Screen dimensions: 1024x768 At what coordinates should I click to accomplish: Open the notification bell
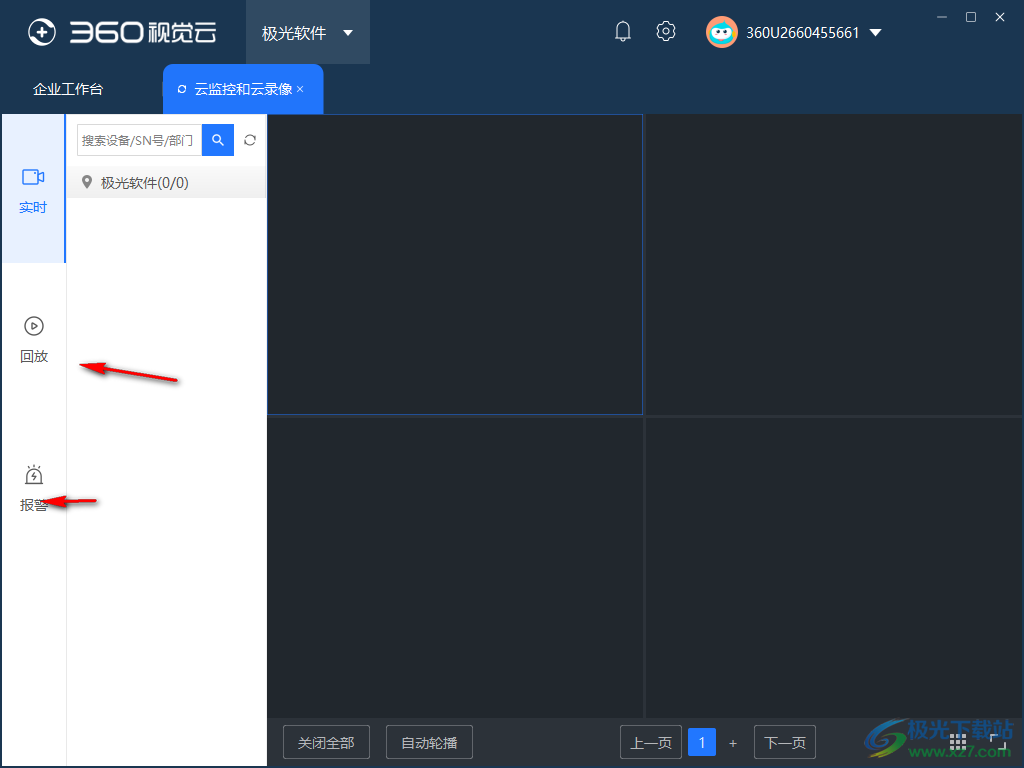coord(622,31)
